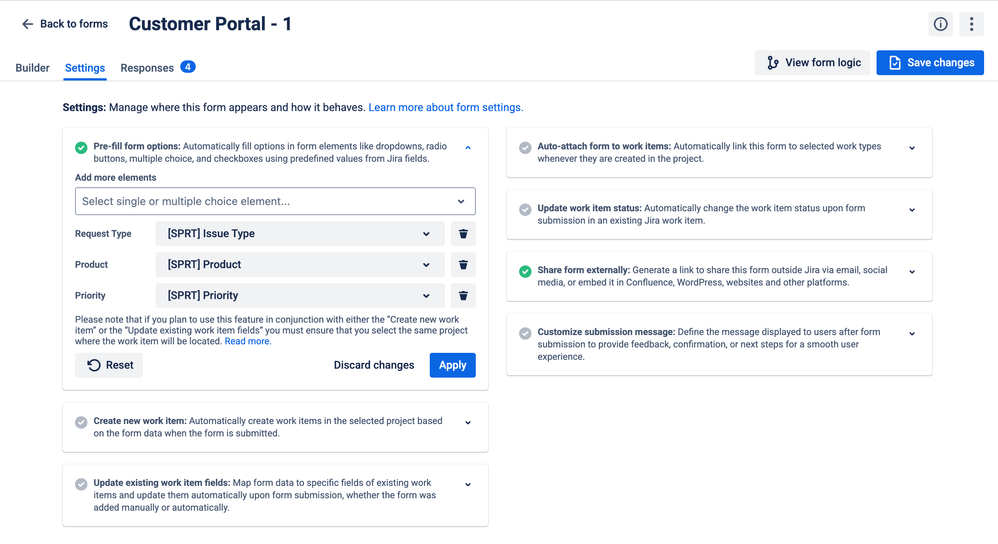
Task: Delete the Request Type mapping via trash icon
Action: coord(463,234)
